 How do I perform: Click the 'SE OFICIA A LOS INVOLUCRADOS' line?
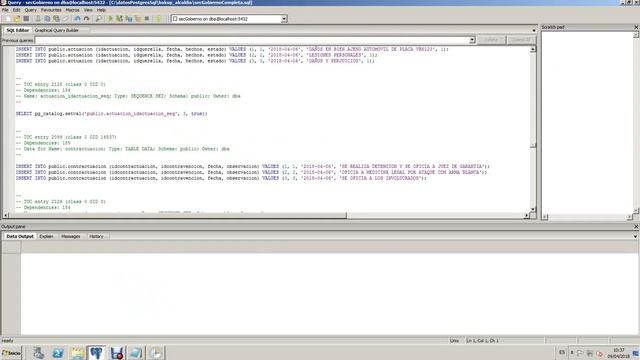221,178
